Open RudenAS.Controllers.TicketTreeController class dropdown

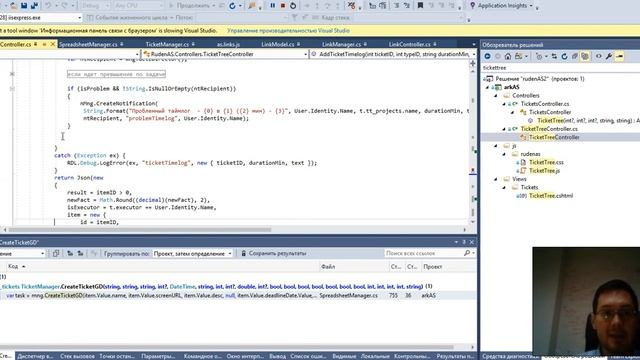(305, 54)
